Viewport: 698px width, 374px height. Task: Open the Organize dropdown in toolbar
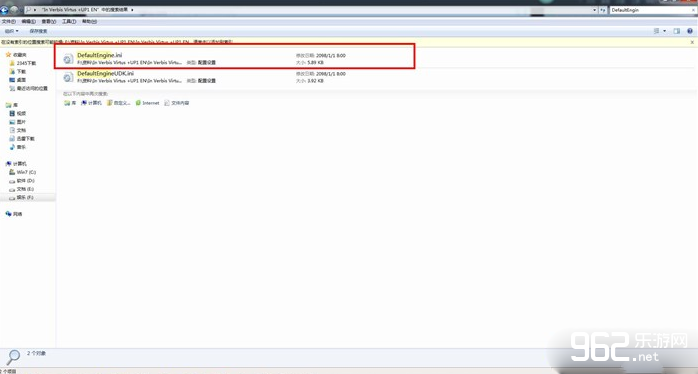click(11, 31)
